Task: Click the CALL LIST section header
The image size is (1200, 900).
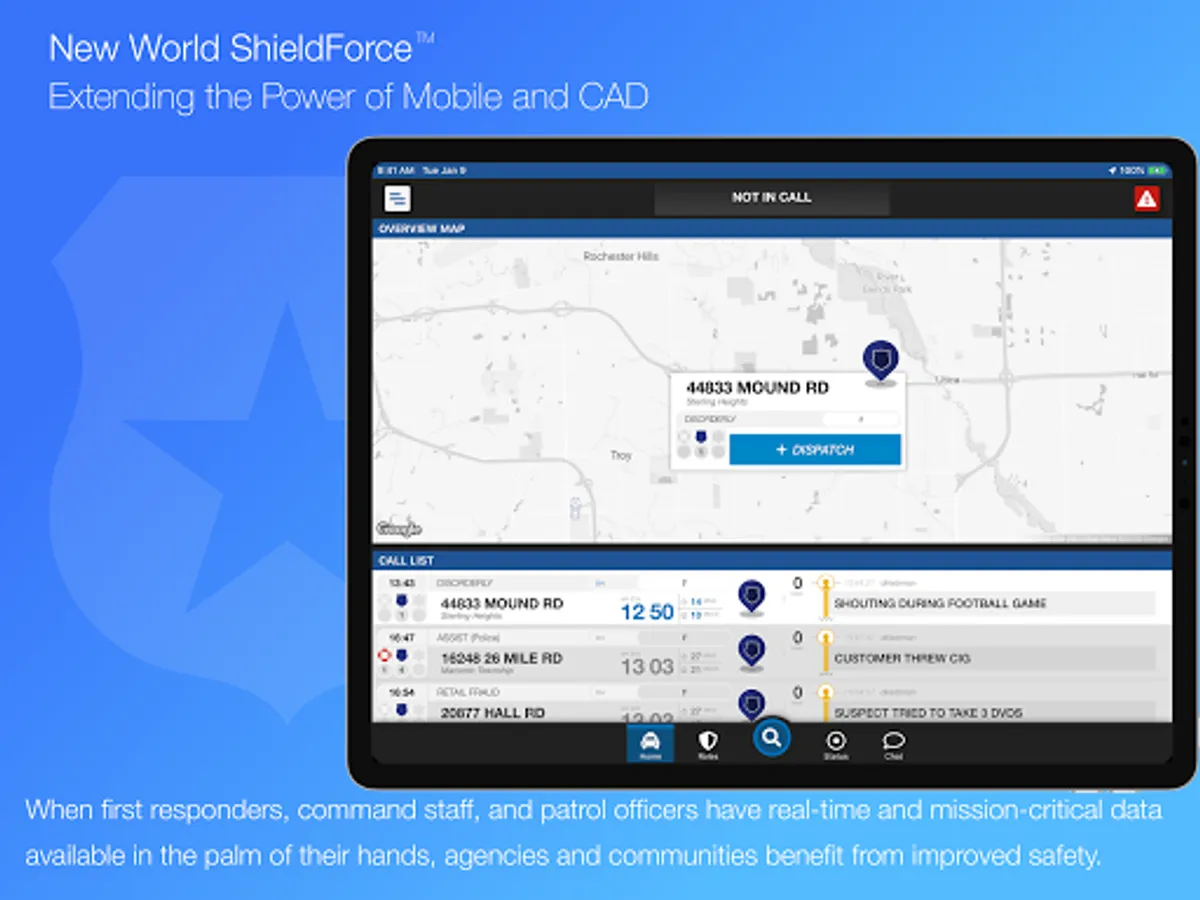Action: (x=771, y=561)
